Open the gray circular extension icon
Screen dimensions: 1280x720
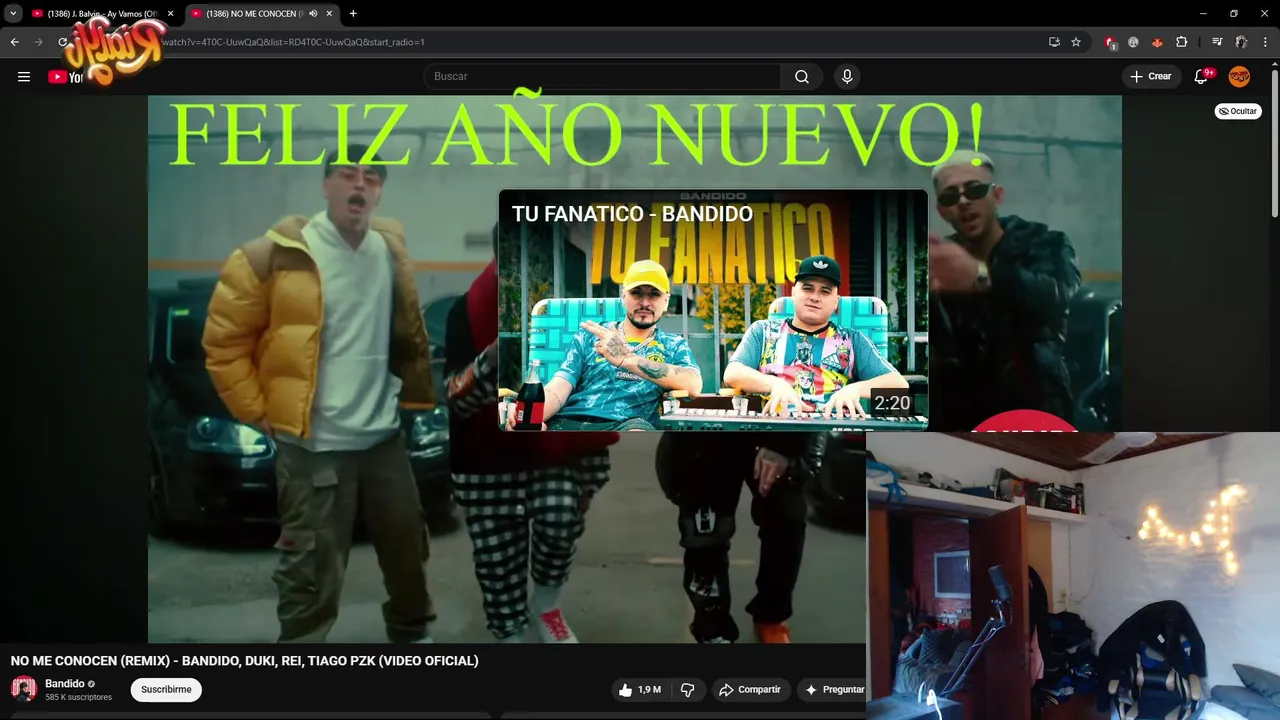tap(1133, 42)
